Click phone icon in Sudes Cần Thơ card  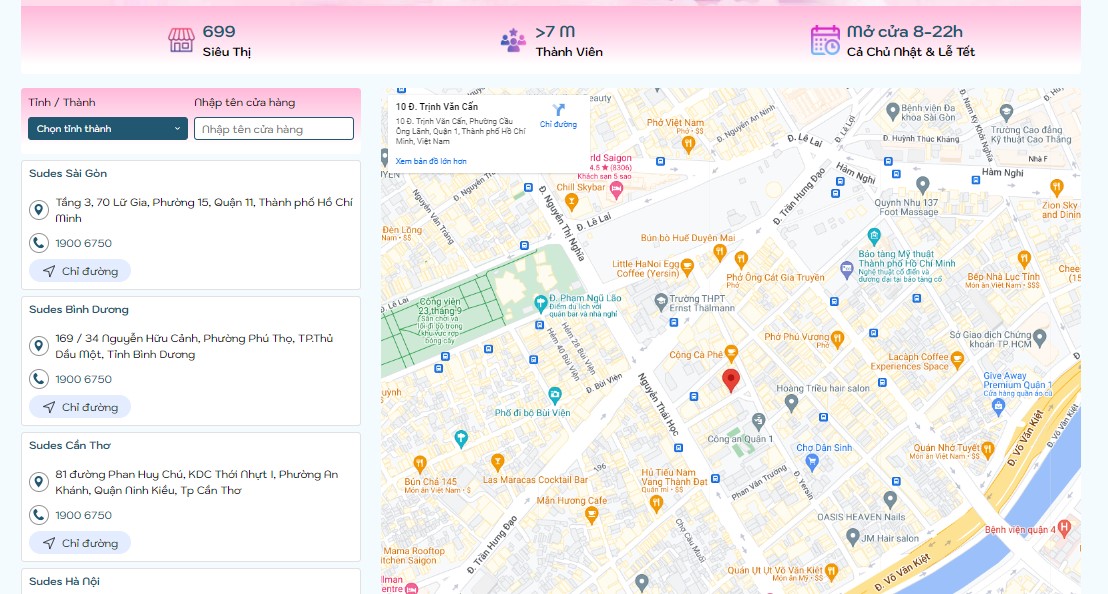(38, 515)
